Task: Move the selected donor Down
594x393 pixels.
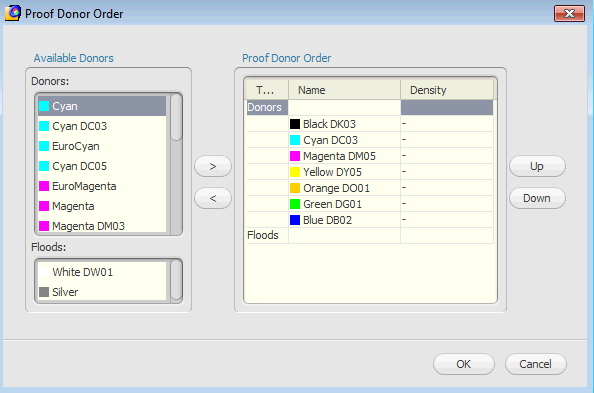Action: pos(537,198)
